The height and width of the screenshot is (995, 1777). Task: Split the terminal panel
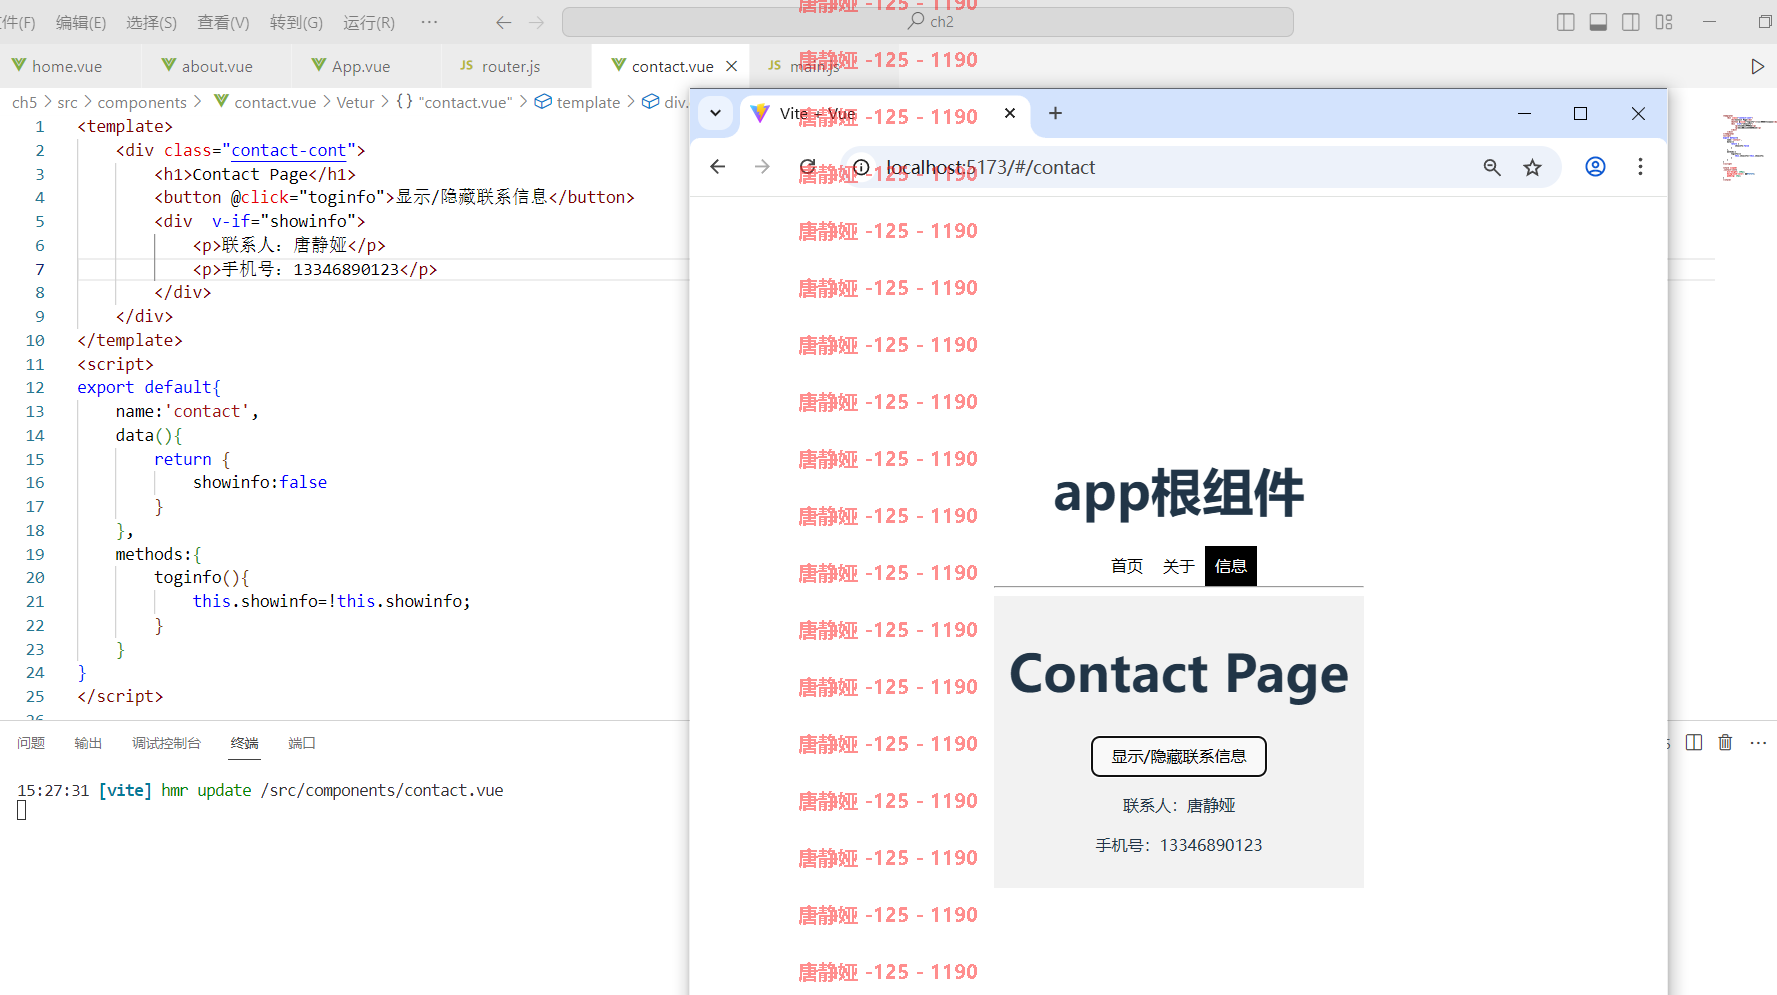coord(1694,742)
